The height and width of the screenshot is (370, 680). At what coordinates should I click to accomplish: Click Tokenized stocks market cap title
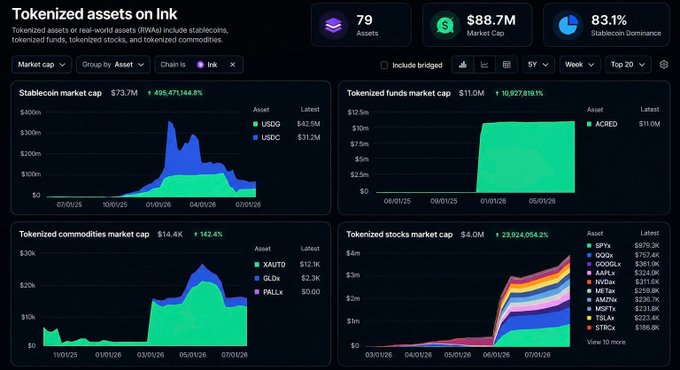pos(399,235)
